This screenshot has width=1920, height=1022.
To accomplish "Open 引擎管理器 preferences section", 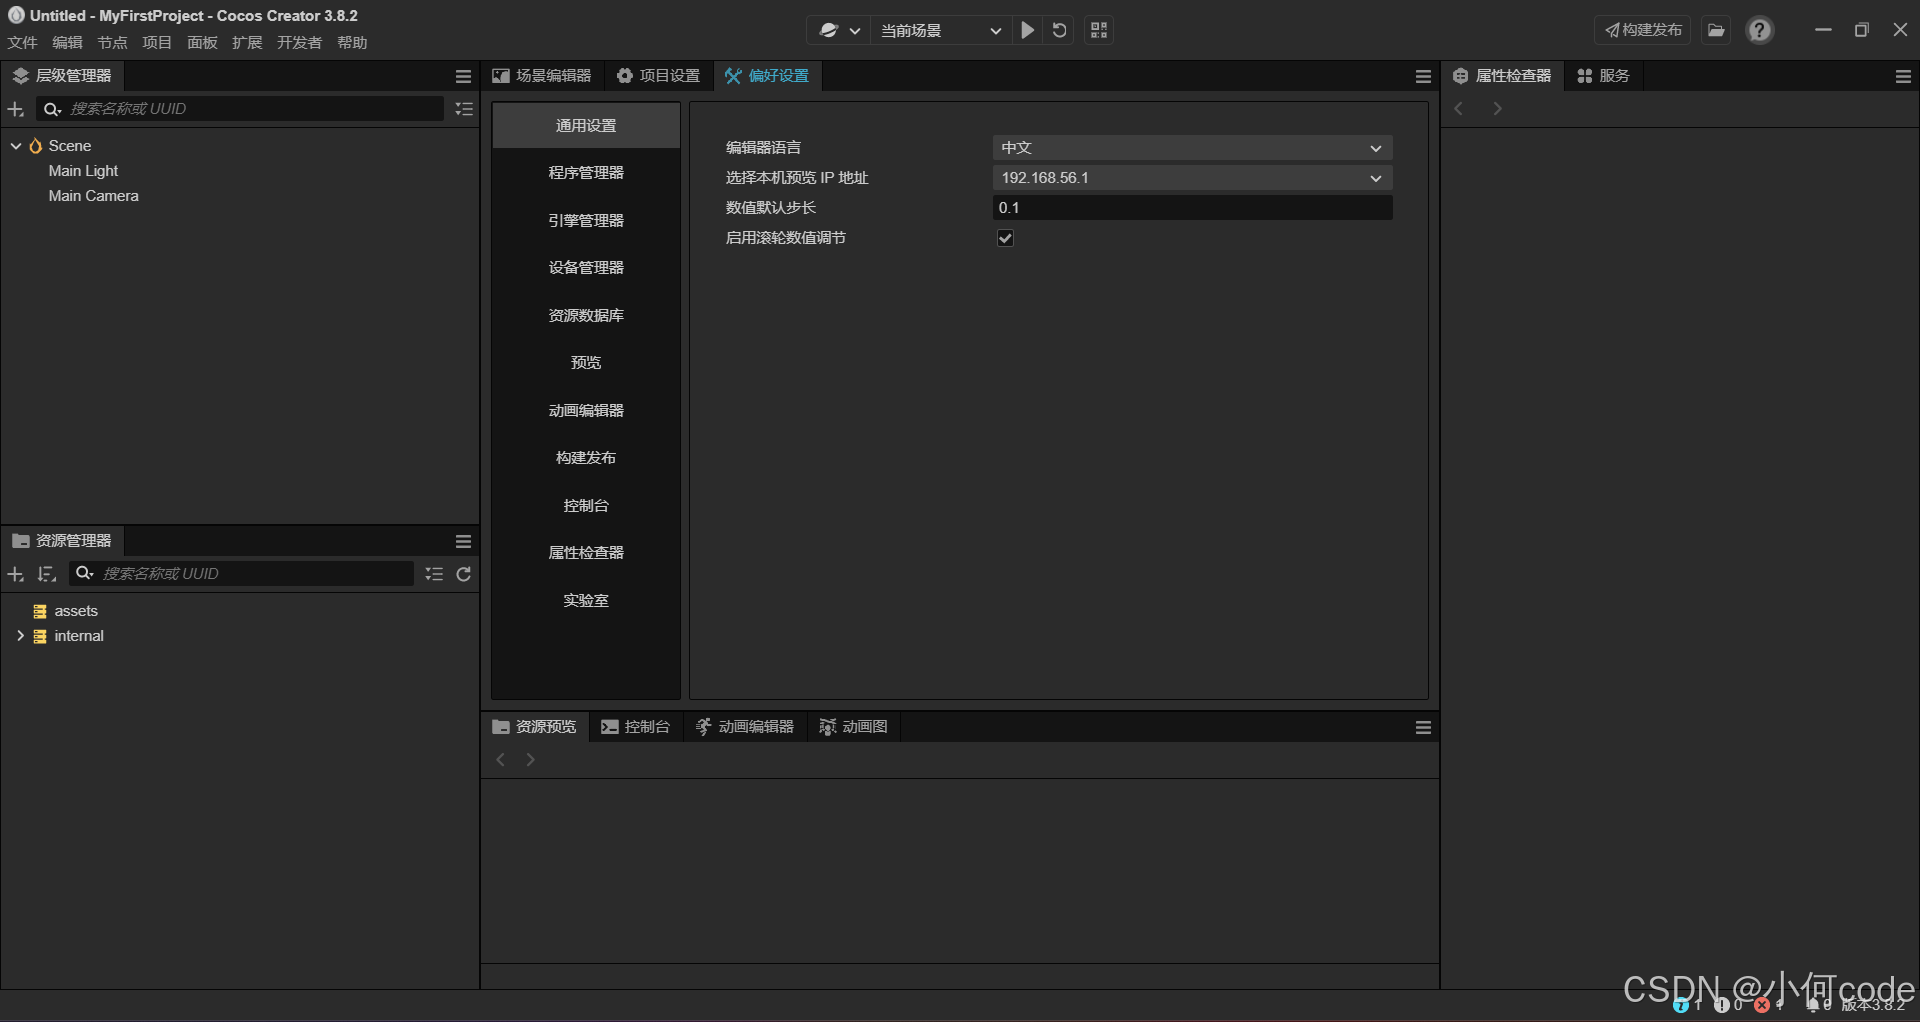I will (x=586, y=221).
